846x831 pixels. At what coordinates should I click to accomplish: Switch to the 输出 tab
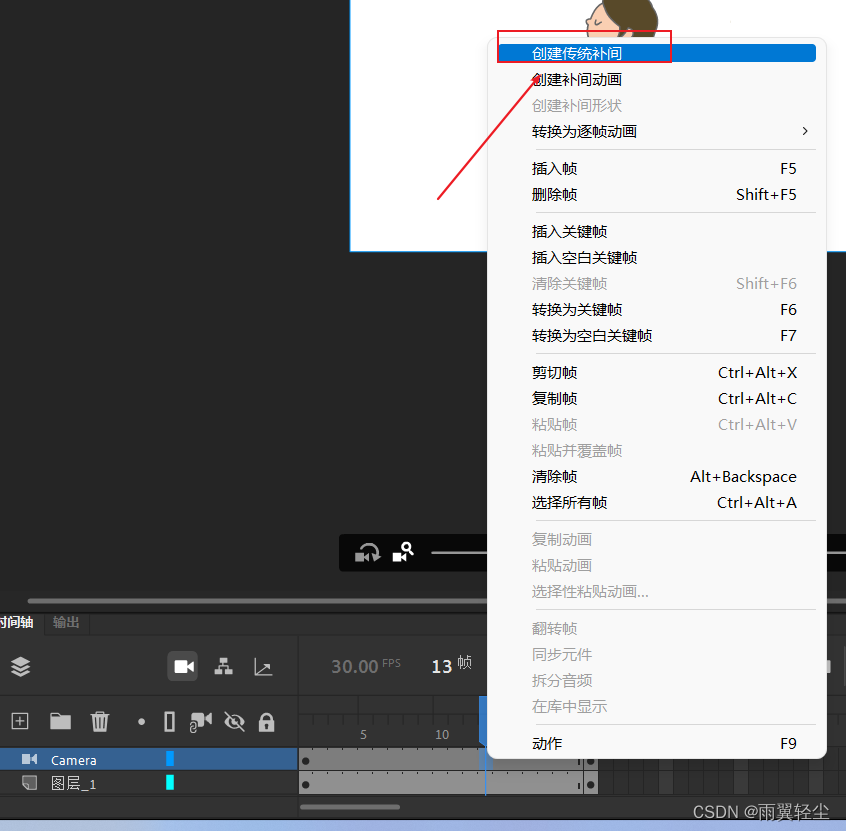point(65,621)
